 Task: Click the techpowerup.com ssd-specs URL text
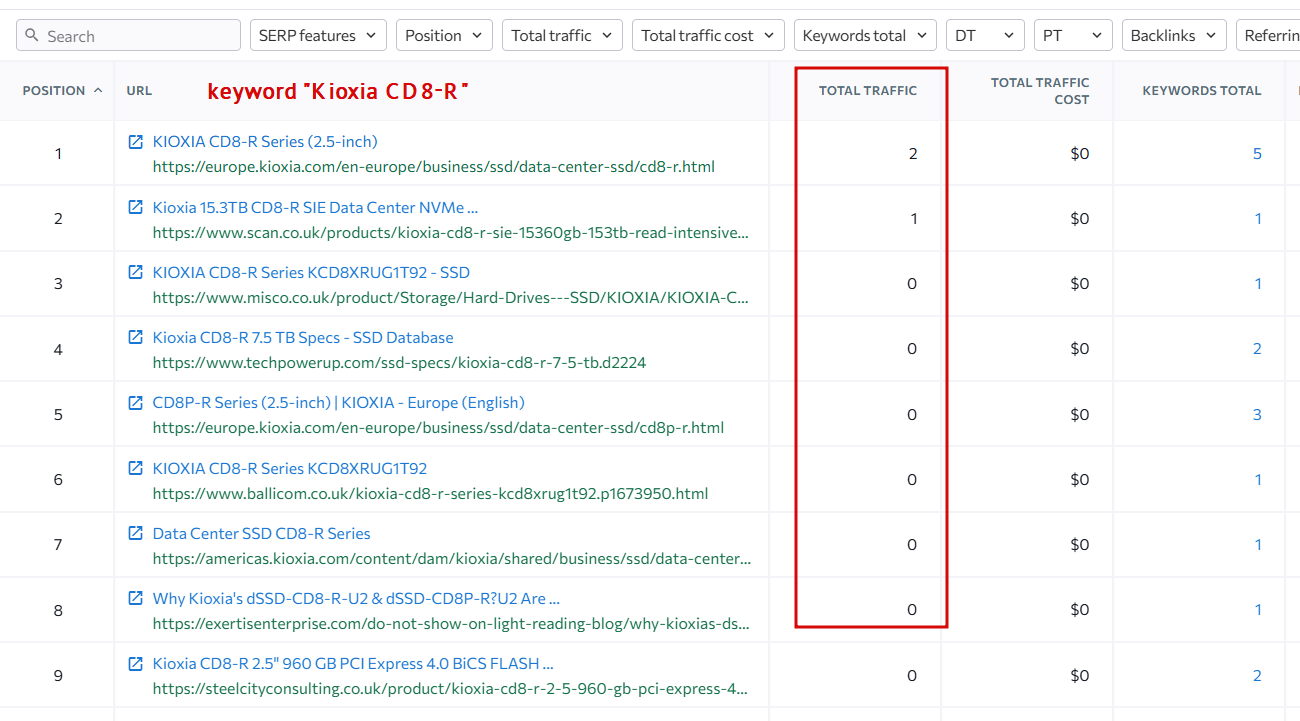point(400,363)
